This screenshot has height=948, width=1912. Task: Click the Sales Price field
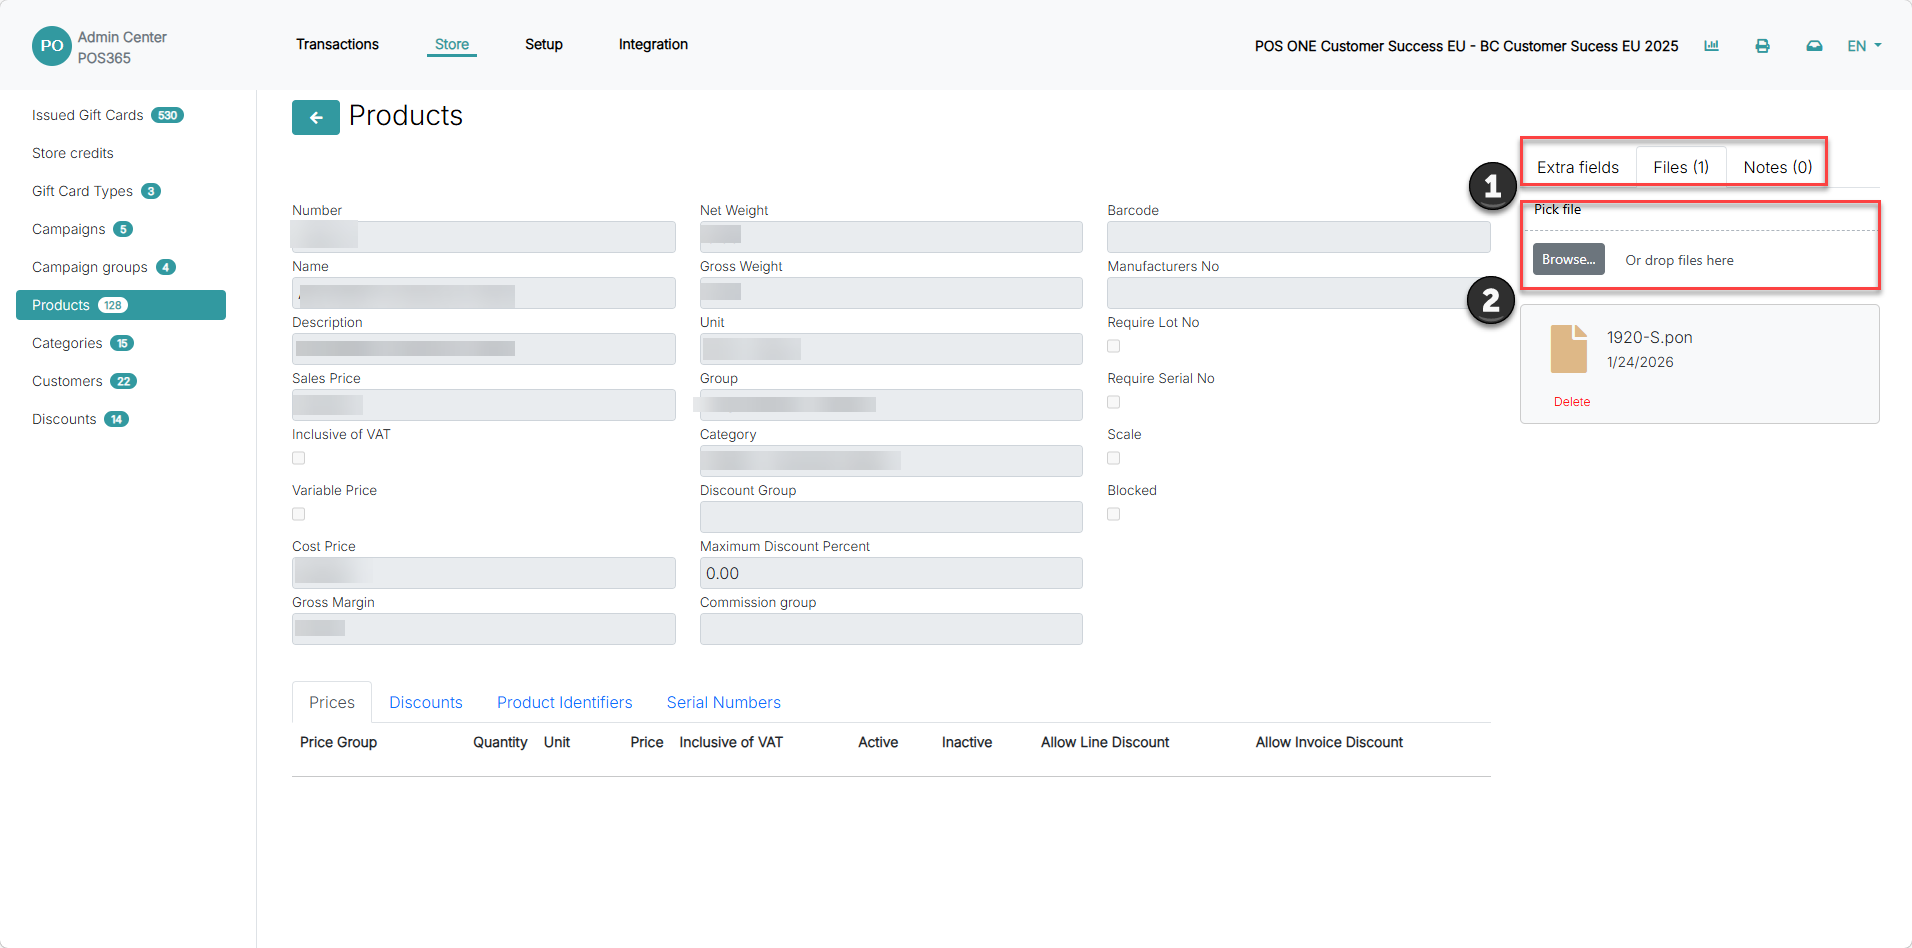(484, 405)
